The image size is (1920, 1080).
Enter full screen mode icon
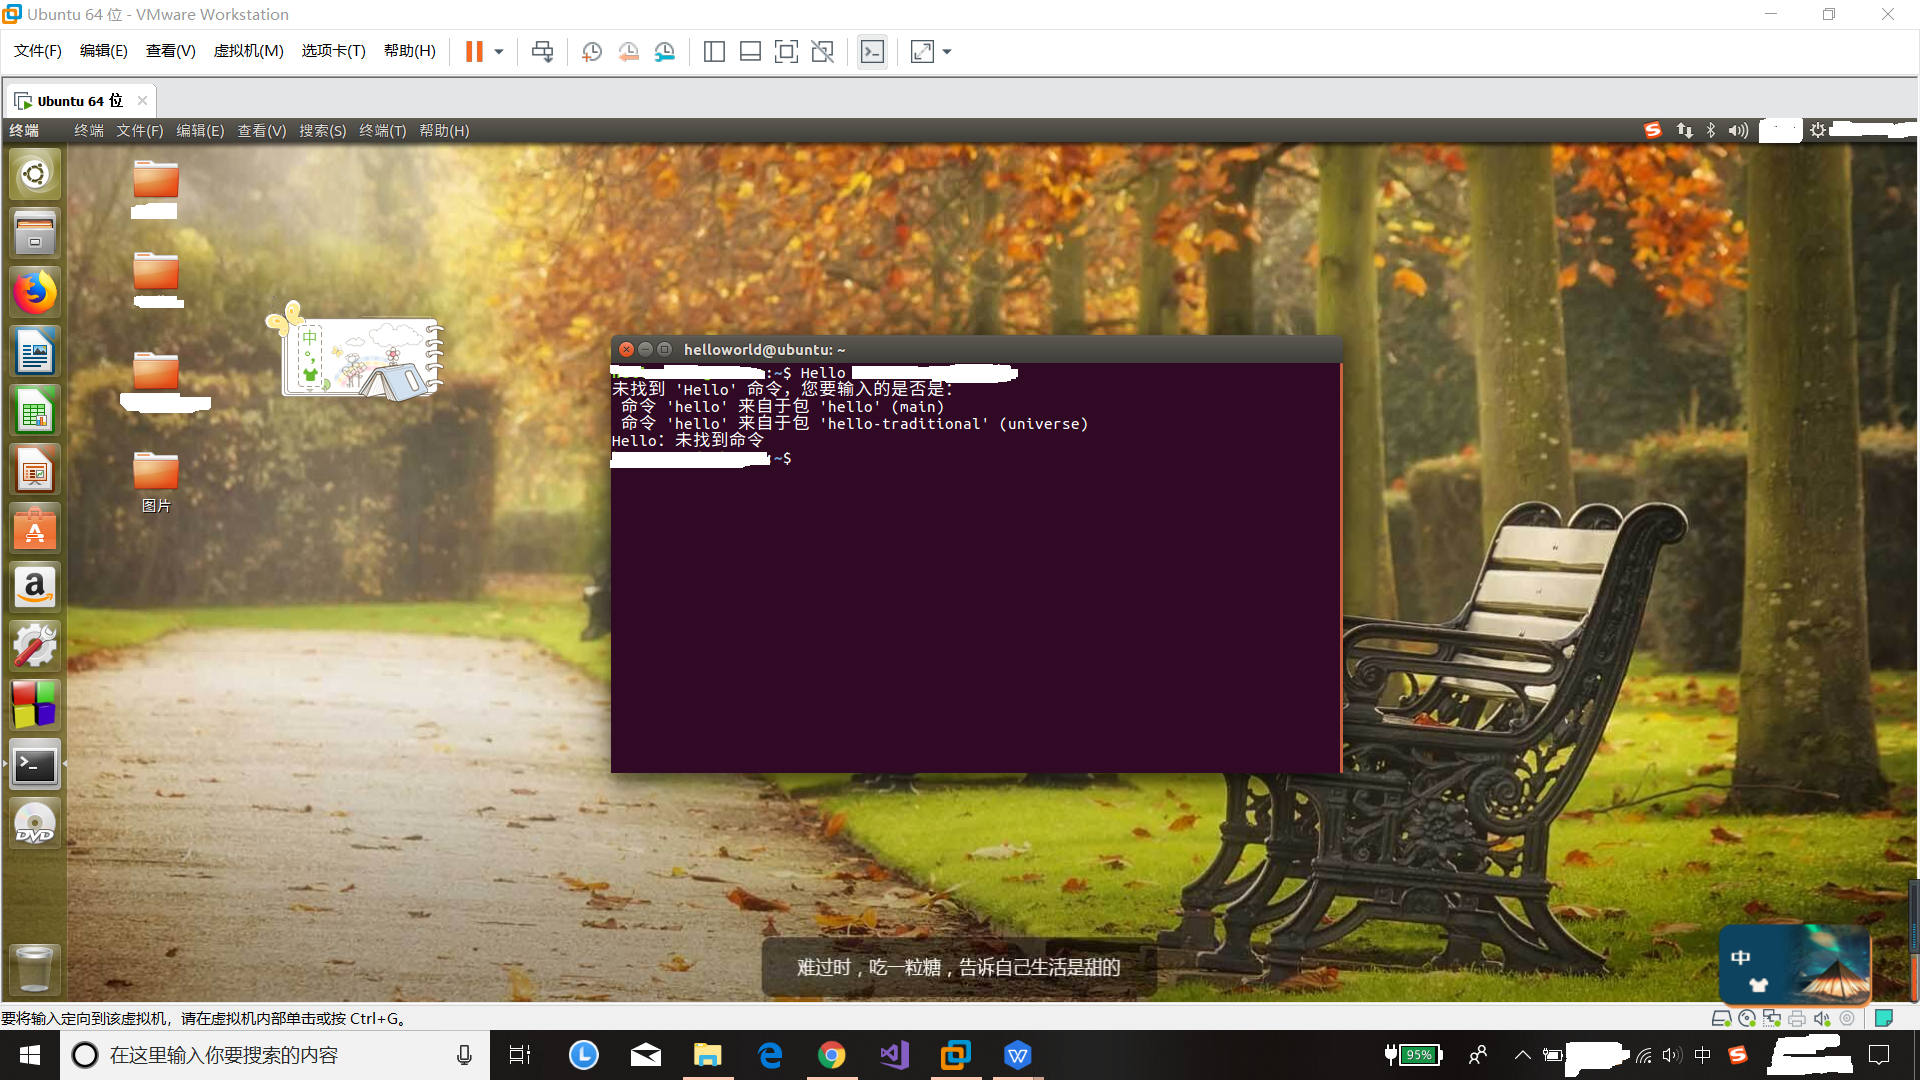pos(786,52)
